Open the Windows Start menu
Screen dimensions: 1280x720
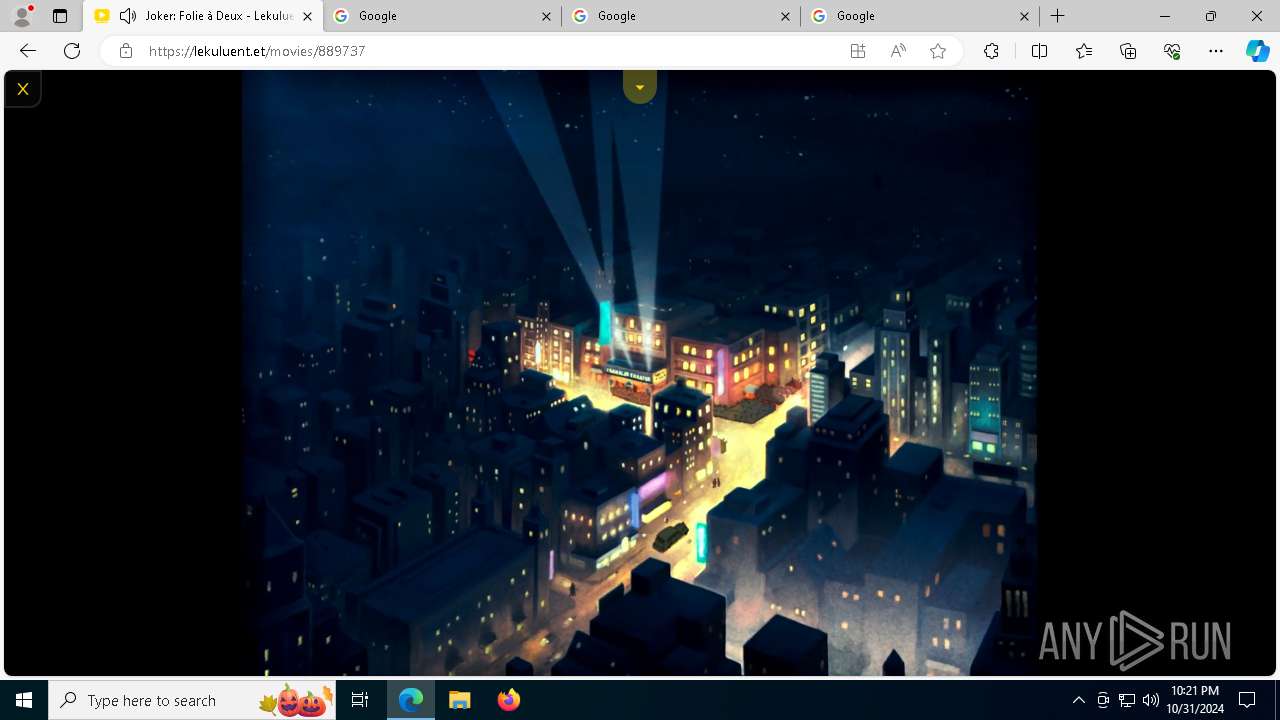(x=24, y=700)
